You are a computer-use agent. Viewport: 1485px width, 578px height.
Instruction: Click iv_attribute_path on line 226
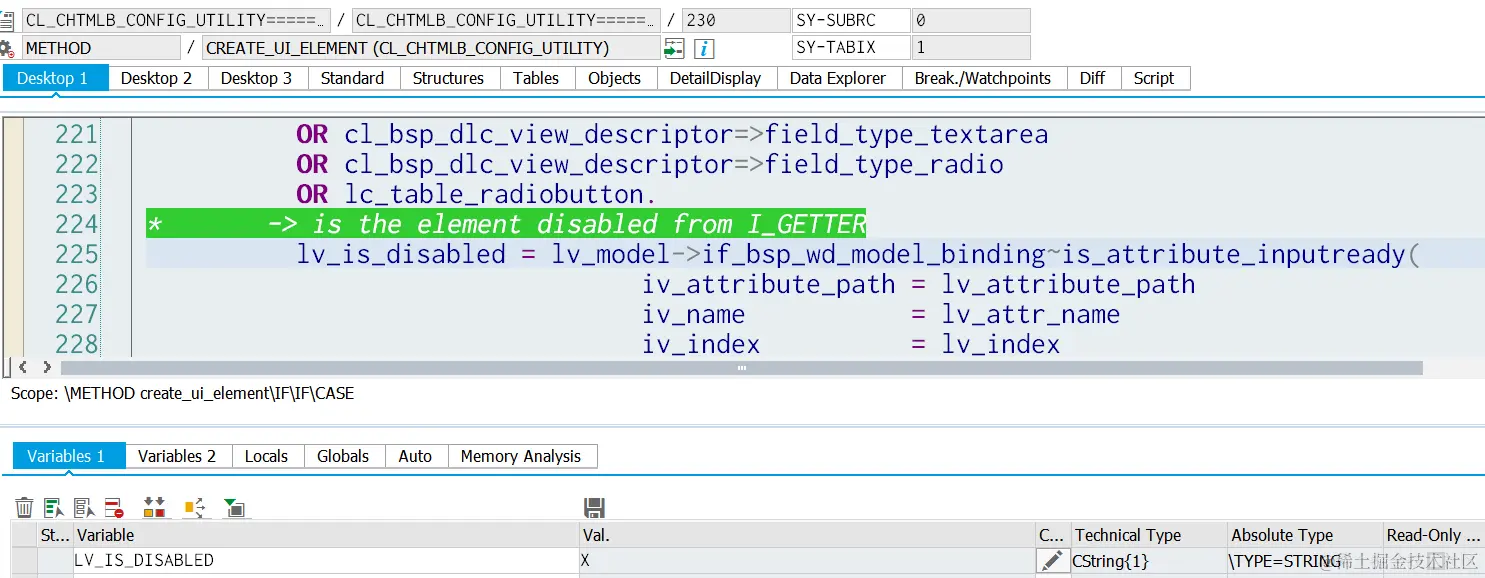(769, 284)
